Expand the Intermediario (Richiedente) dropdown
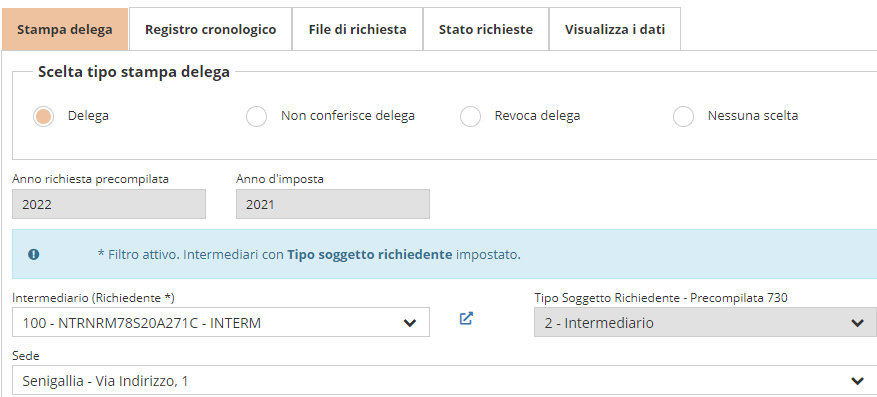 (221, 322)
